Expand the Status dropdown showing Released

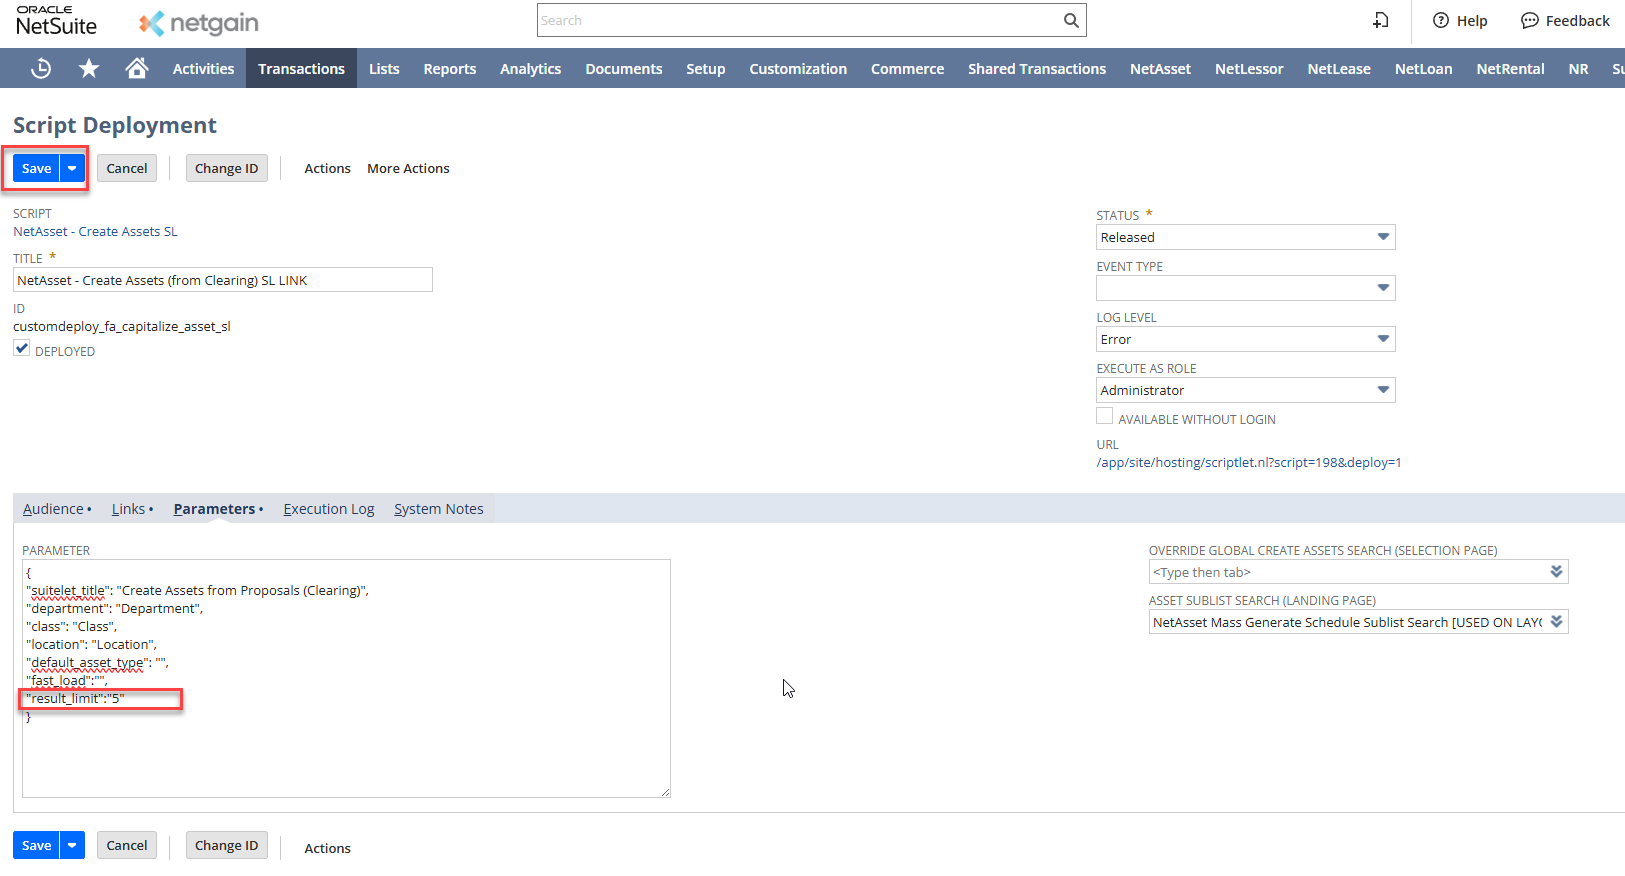(x=1383, y=237)
